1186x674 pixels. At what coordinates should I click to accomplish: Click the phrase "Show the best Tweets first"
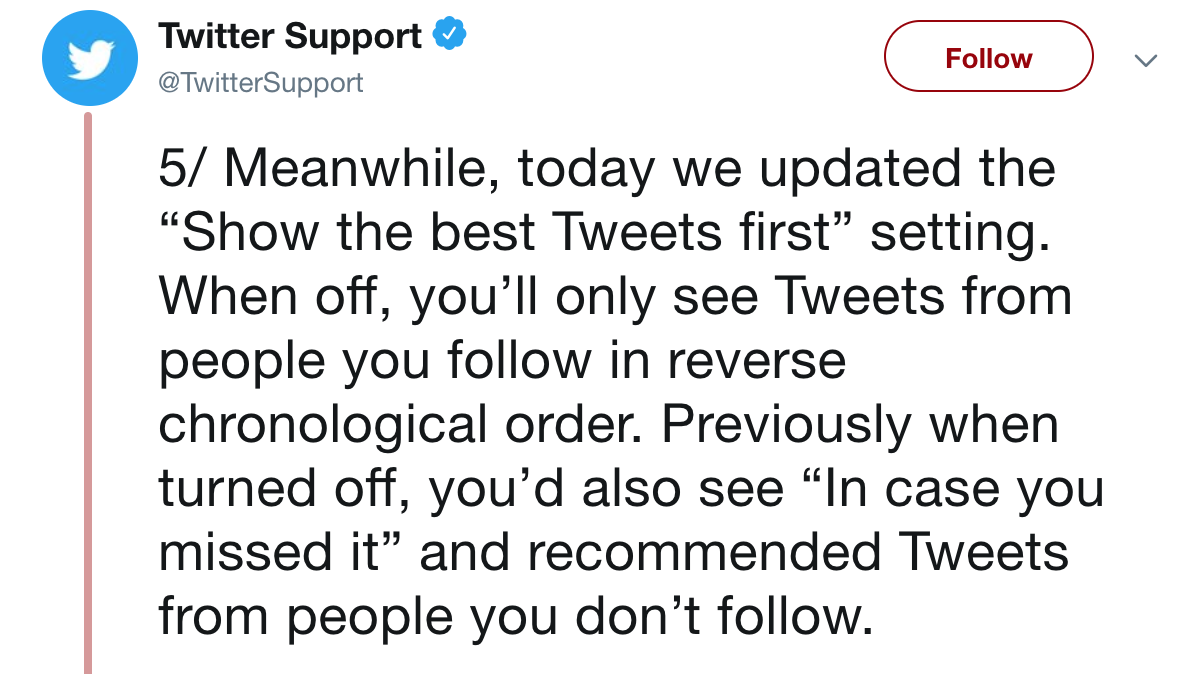point(505,231)
